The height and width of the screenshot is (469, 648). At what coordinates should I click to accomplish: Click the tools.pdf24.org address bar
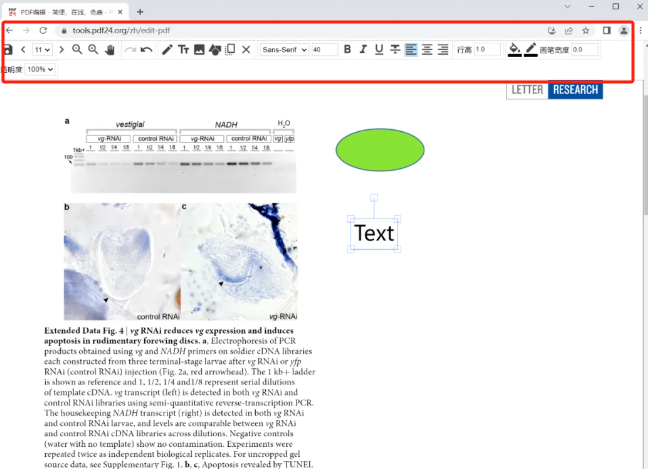pyautogui.click(x=304, y=31)
